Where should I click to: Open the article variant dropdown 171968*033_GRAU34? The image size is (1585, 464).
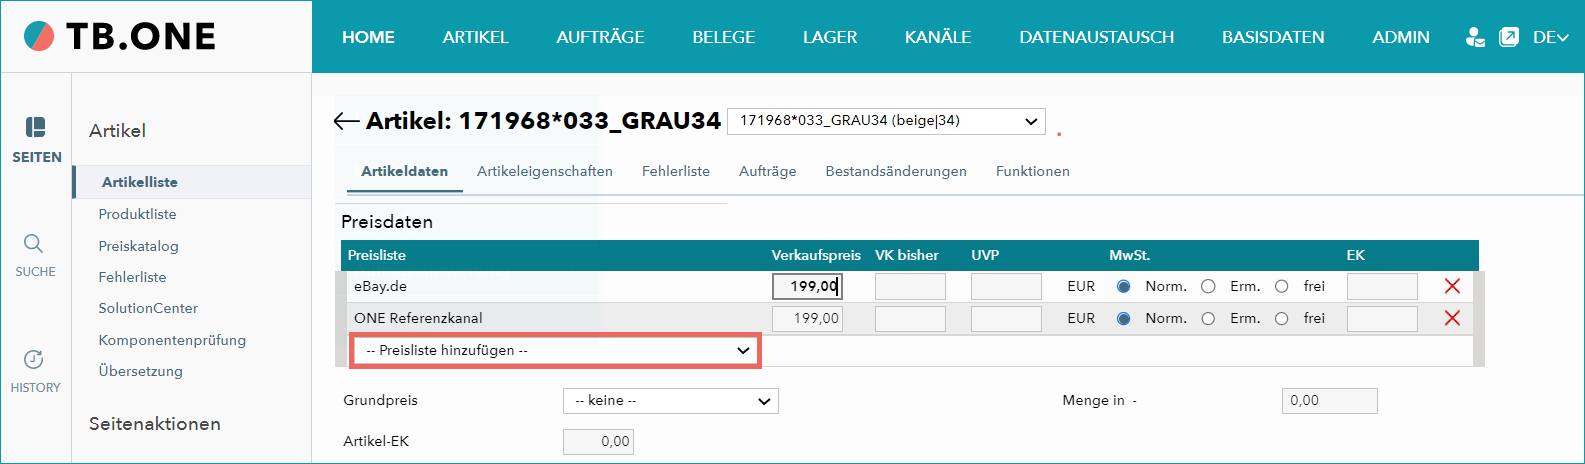pos(886,121)
